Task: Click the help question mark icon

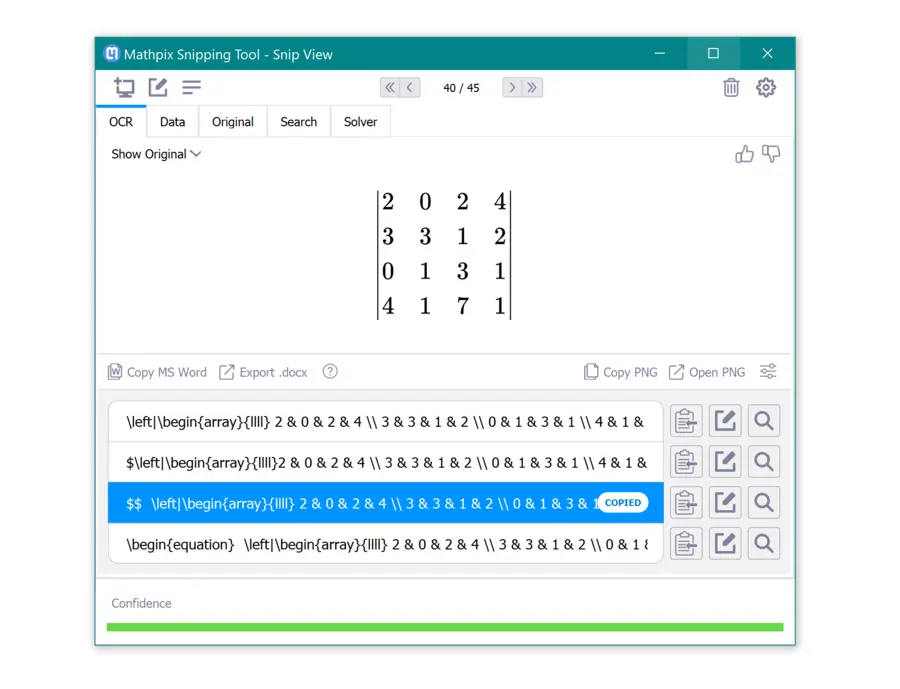Action: click(330, 372)
